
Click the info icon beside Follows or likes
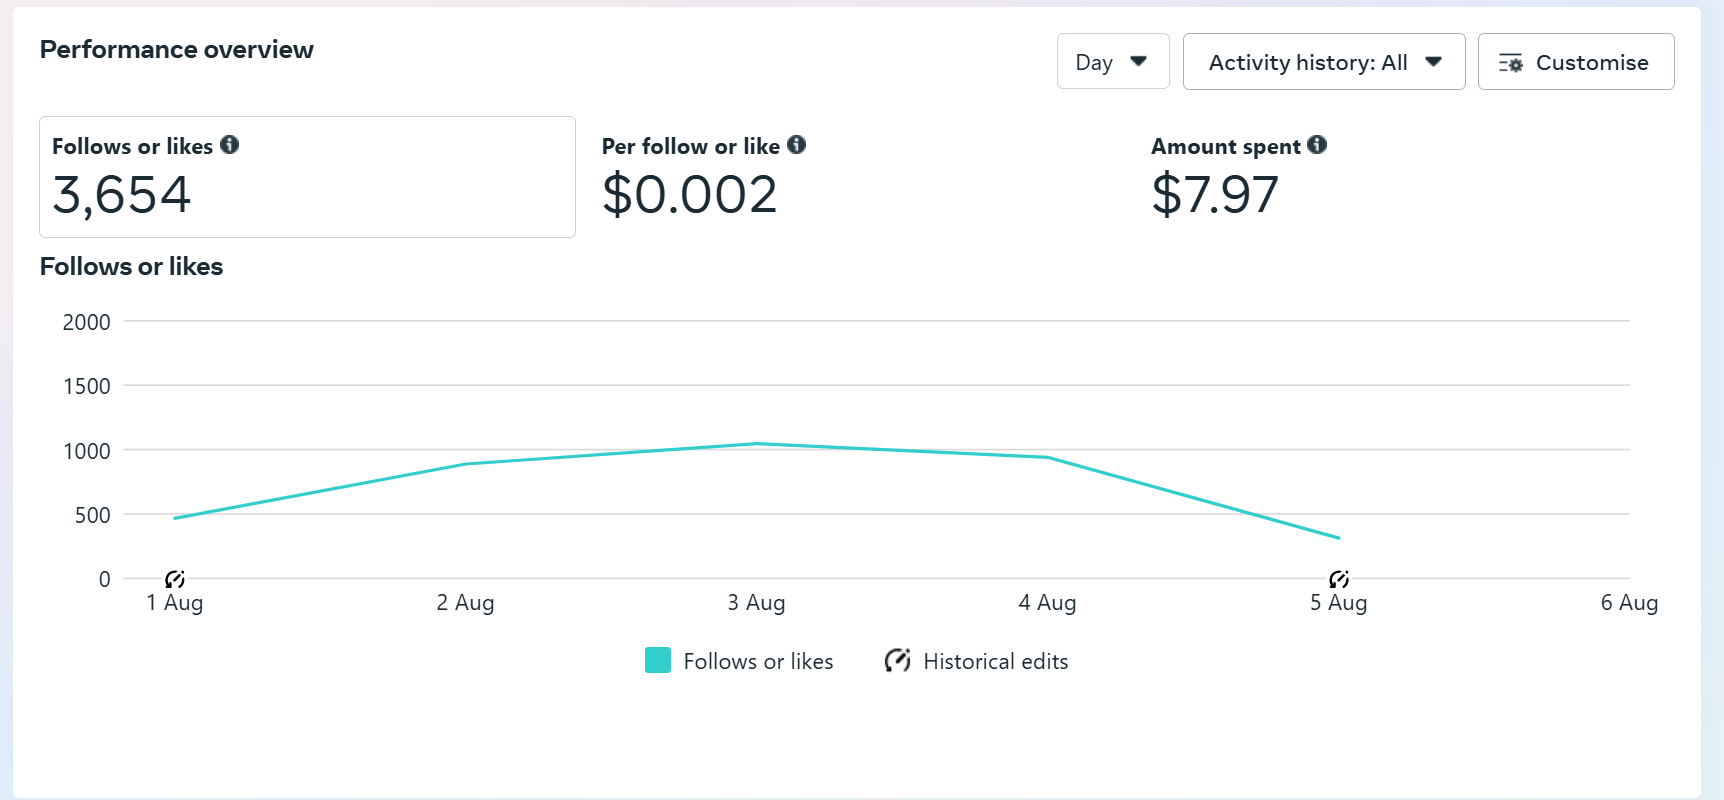point(230,145)
